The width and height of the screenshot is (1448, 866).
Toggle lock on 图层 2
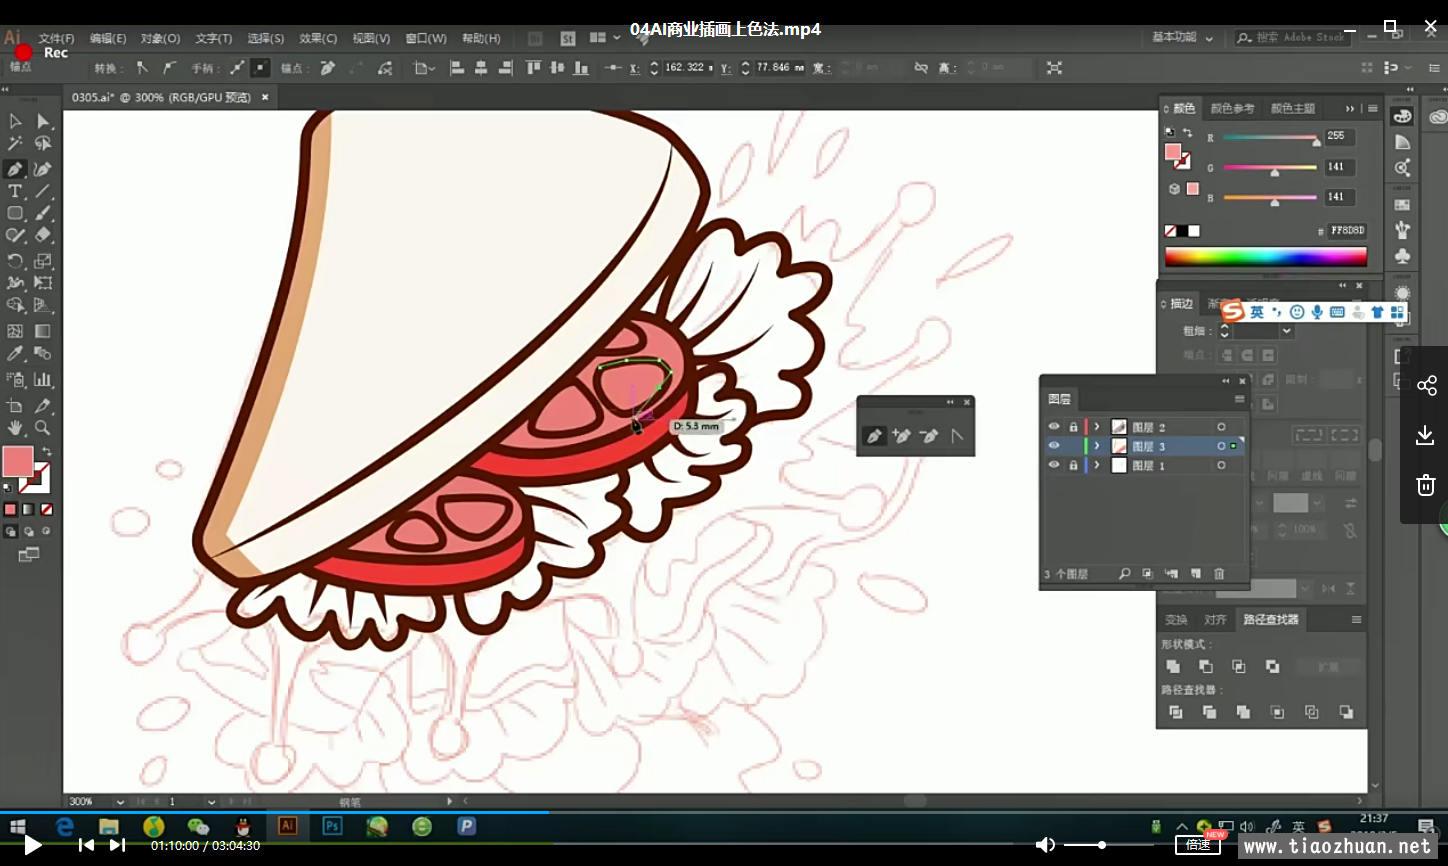click(1073, 427)
